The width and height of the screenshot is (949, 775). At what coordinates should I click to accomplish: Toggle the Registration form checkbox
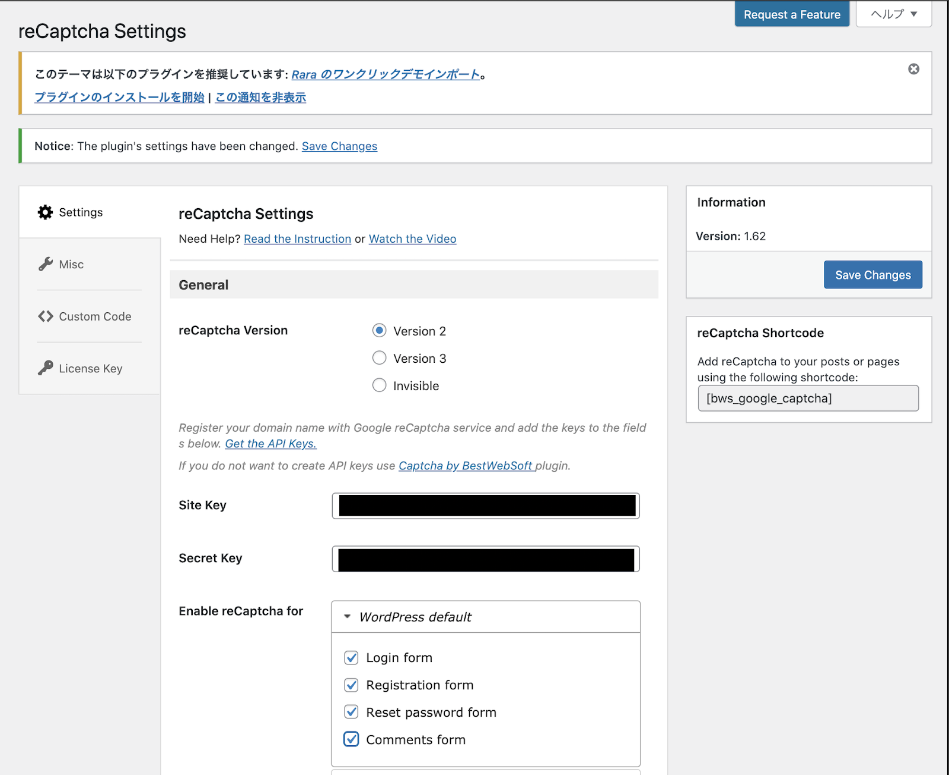pyautogui.click(x=351, y=684)
